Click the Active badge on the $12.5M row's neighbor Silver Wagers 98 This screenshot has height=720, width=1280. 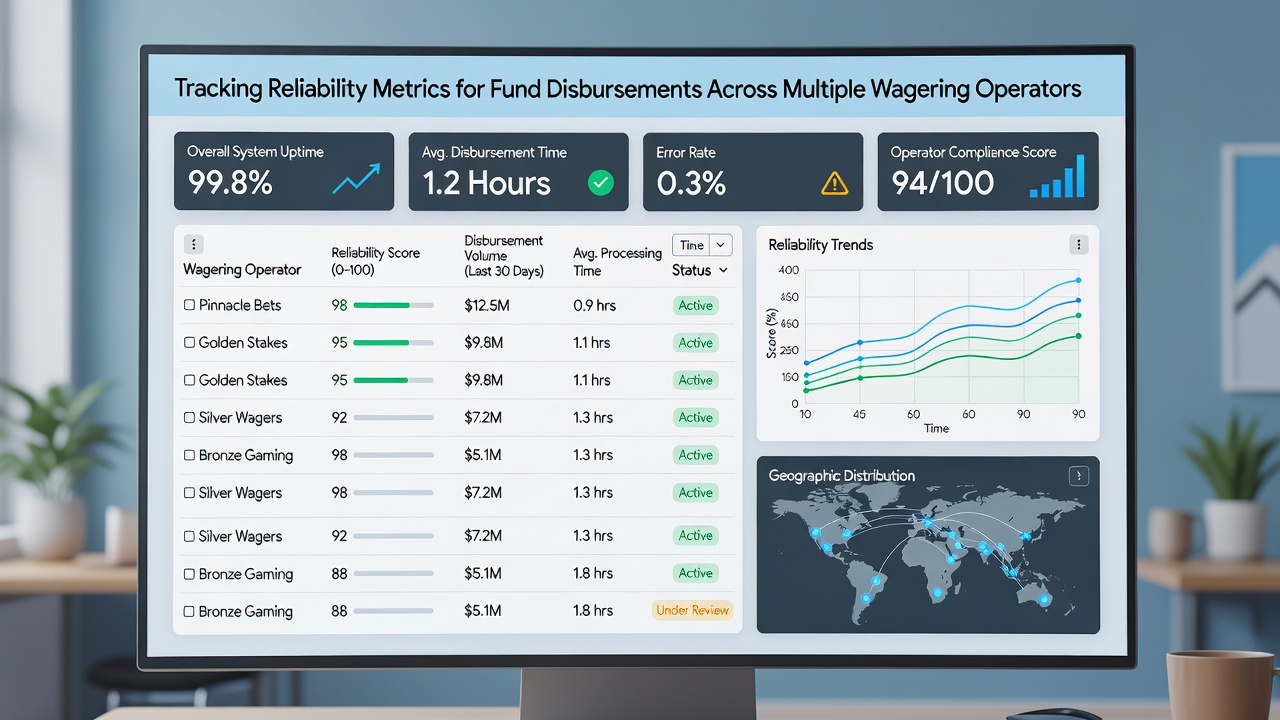tap(695, 492)
